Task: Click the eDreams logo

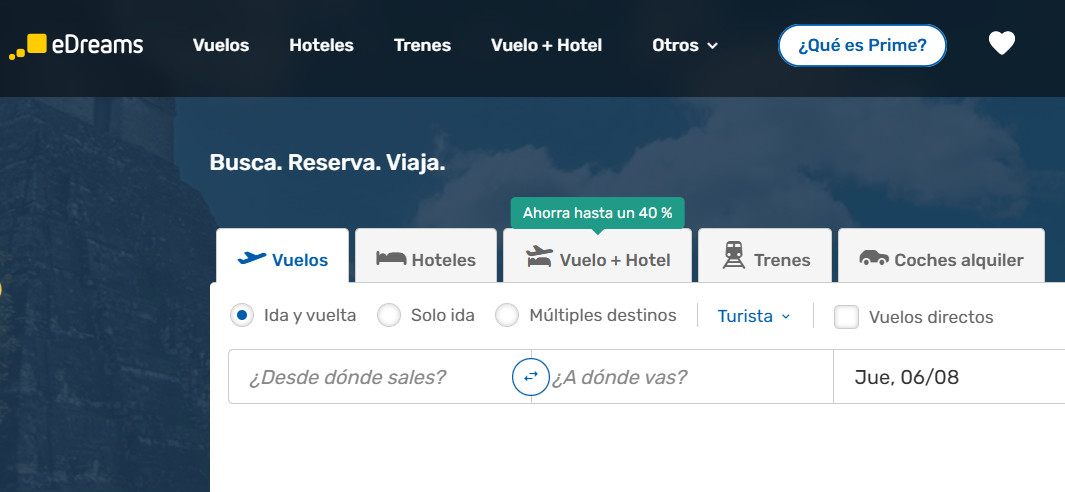Action: 76,46
